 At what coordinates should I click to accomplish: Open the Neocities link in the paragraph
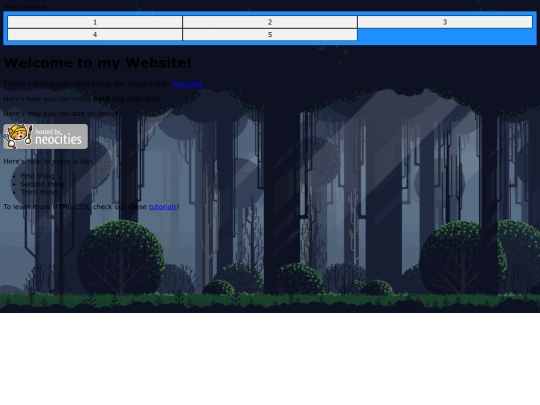click(188, 84)
